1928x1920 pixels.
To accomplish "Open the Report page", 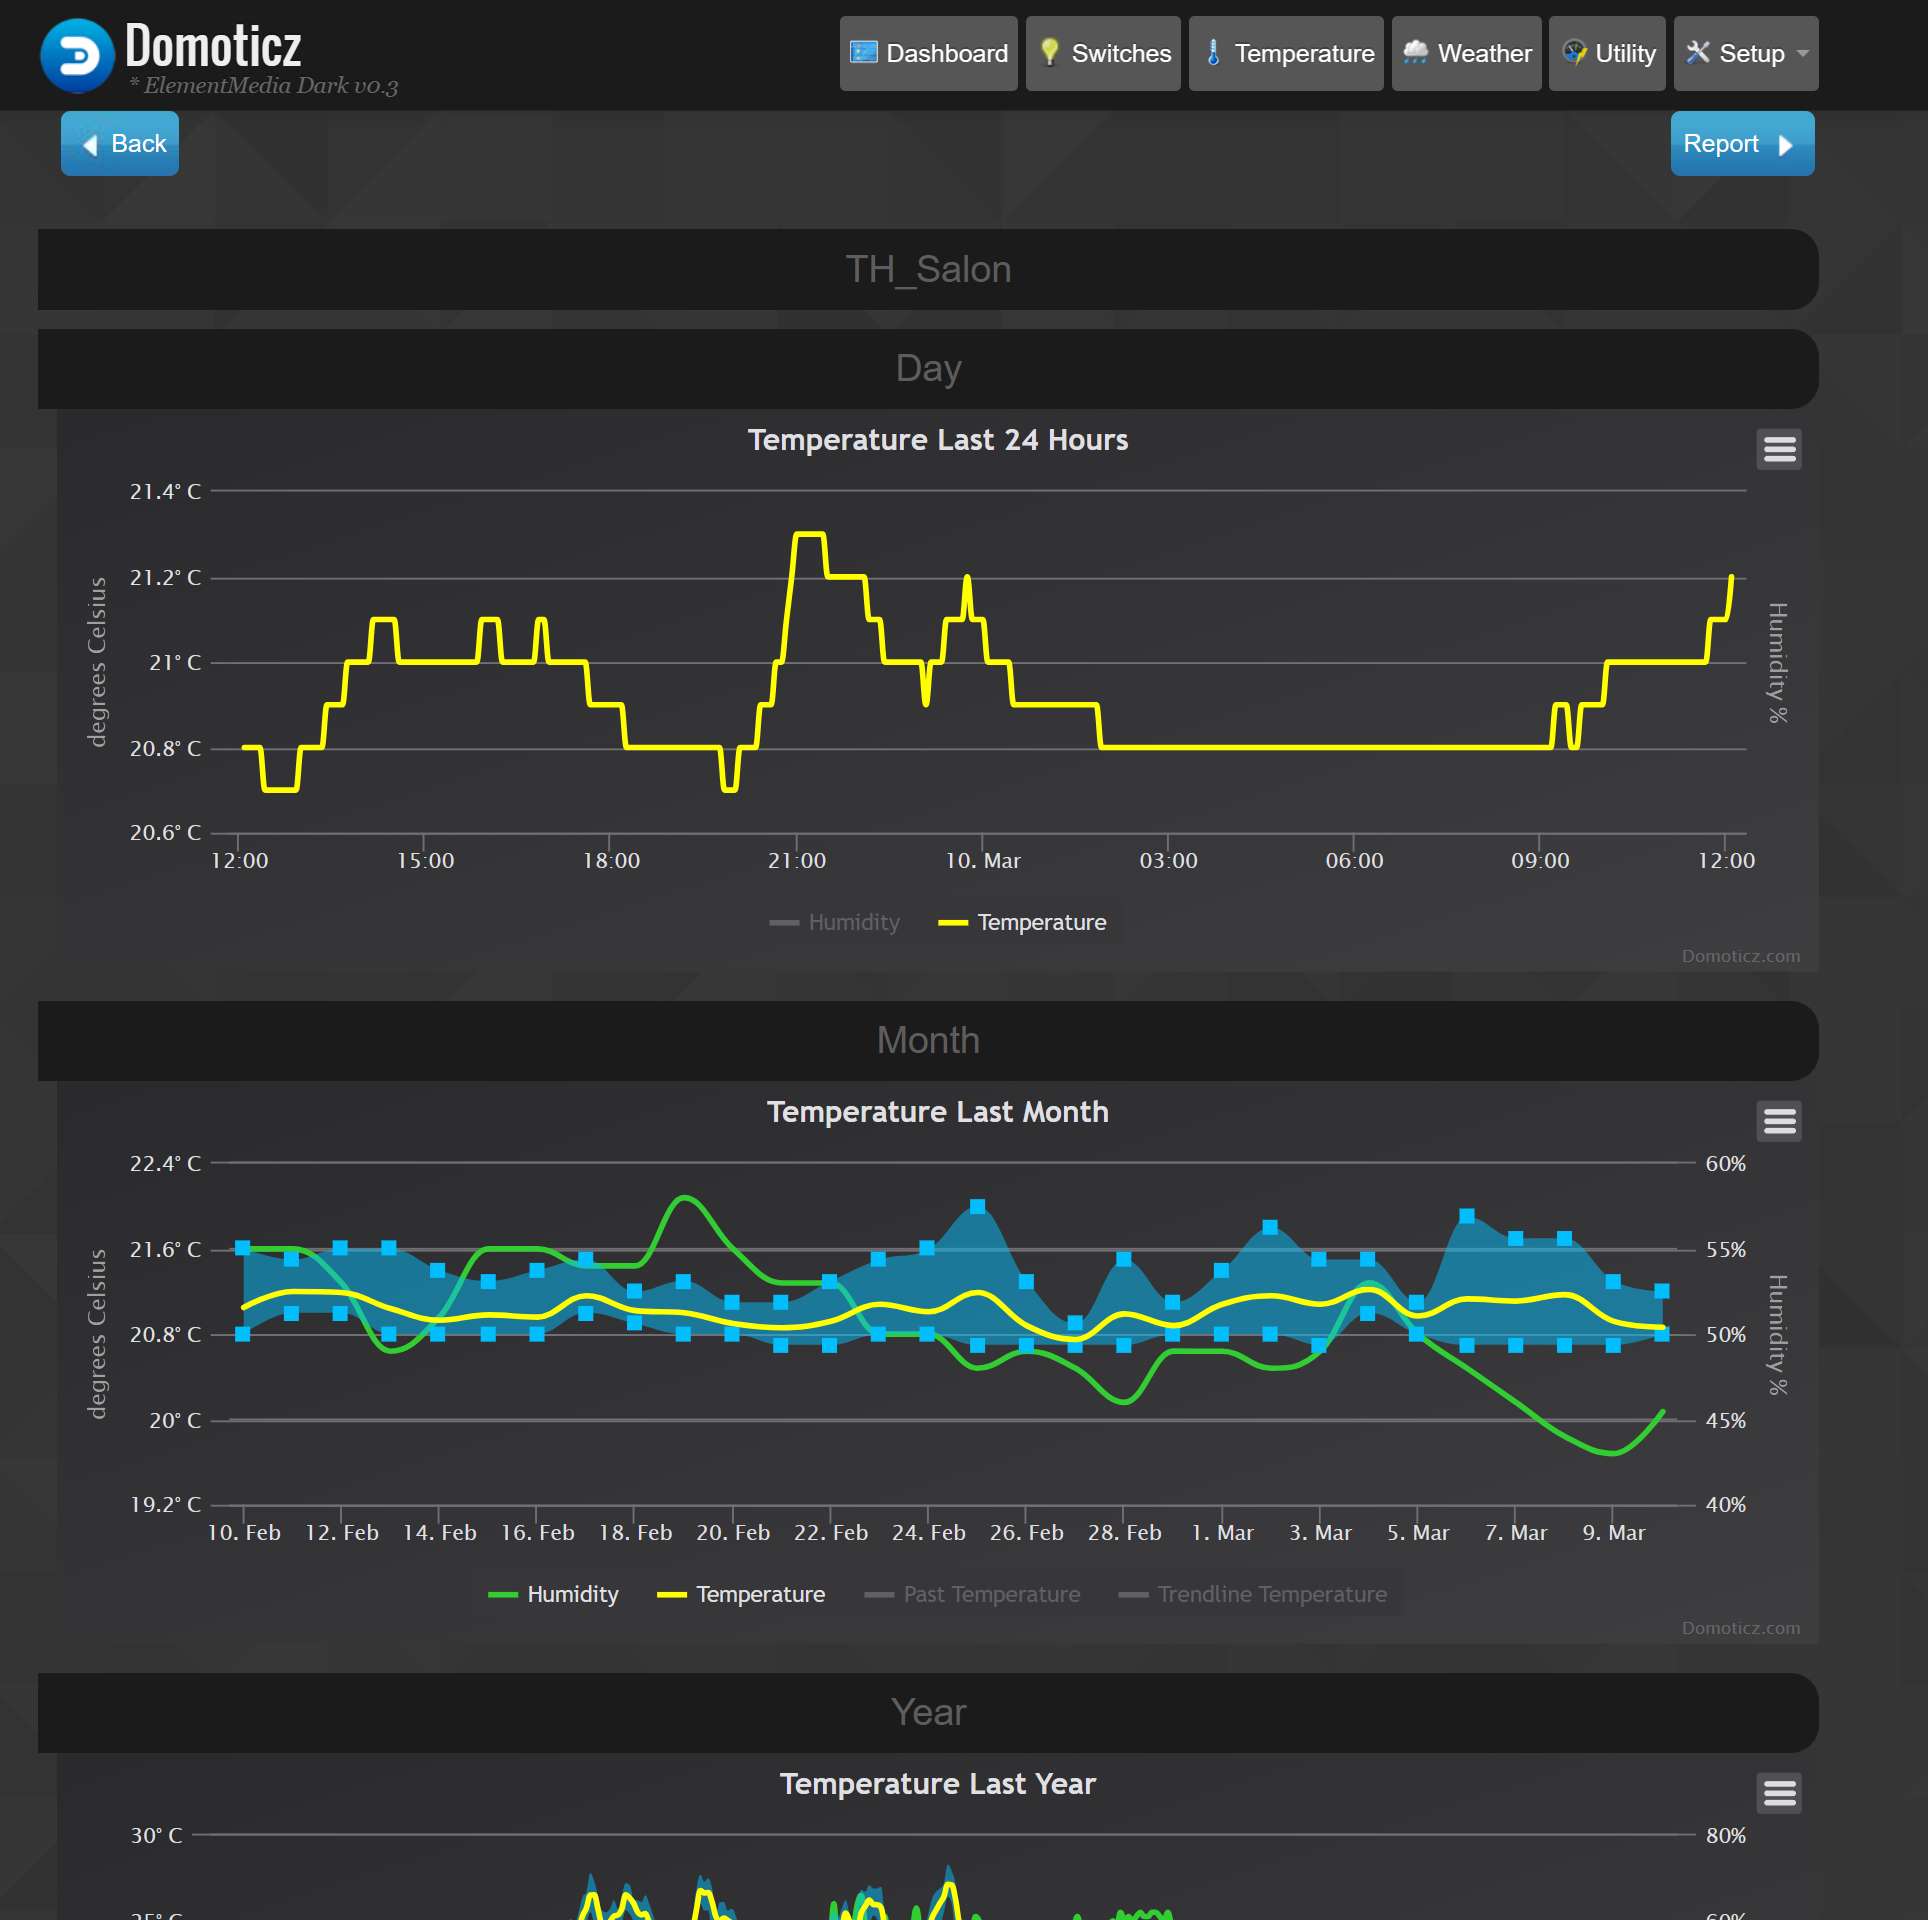I will (x=1742, y=143).
